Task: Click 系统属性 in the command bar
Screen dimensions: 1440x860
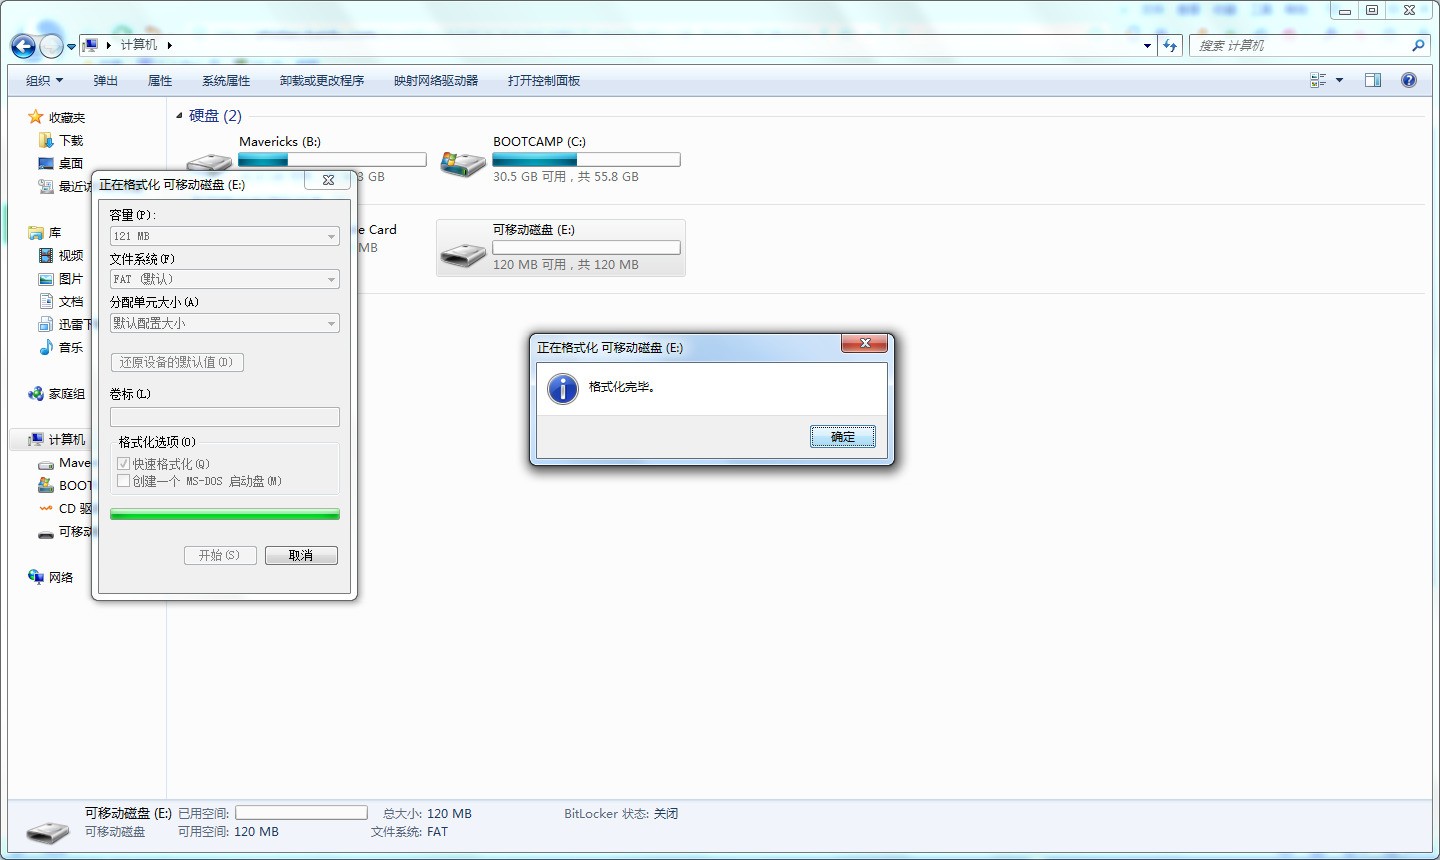Action: pyautogui.click(x=226, y=81)
